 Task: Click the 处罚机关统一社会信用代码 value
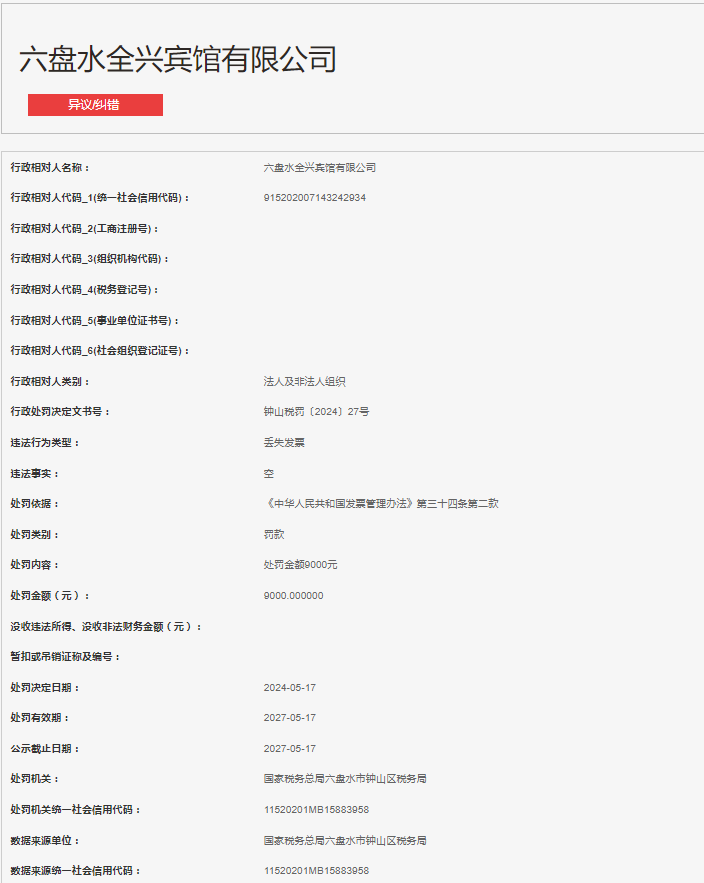tap(317, 810)
